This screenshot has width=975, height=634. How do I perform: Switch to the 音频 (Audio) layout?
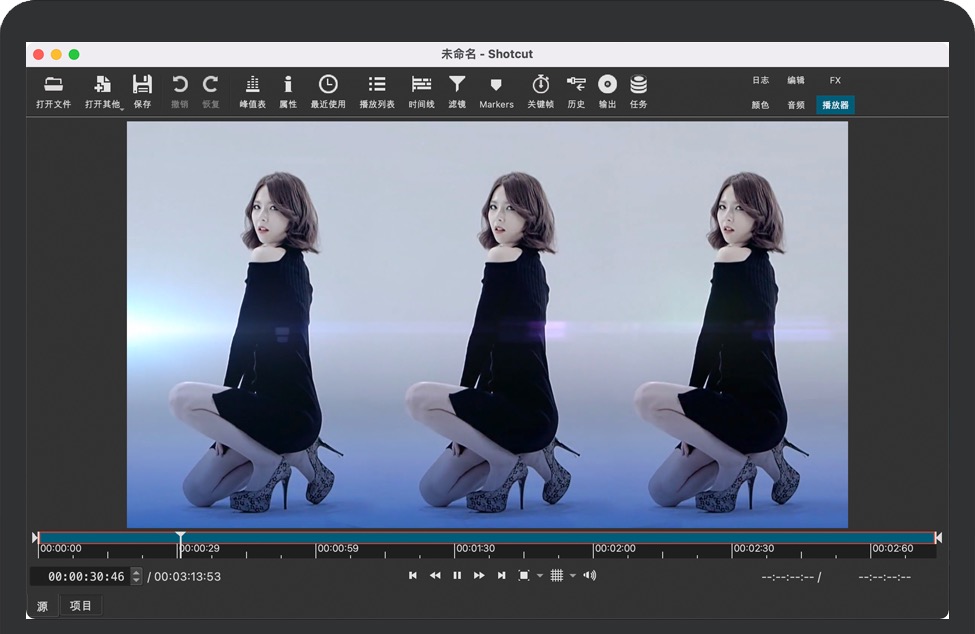795,105
